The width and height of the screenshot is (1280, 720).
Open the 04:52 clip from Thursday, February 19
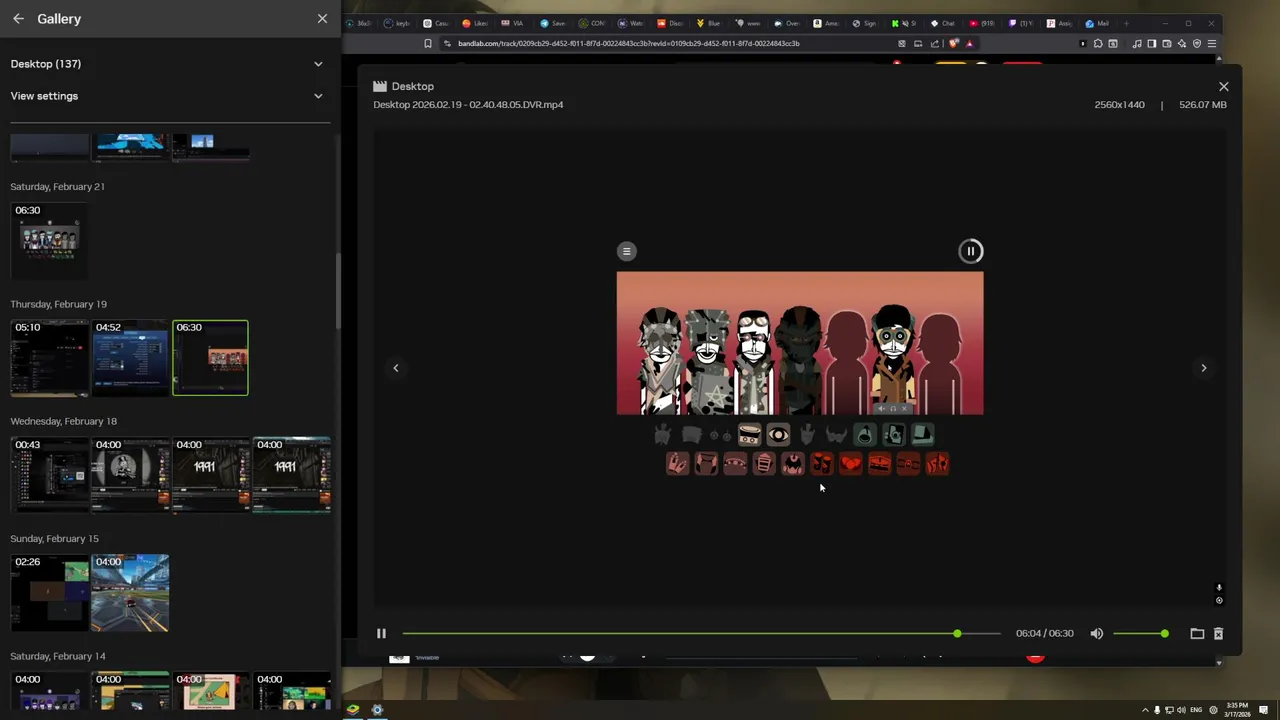coord(130,358)
